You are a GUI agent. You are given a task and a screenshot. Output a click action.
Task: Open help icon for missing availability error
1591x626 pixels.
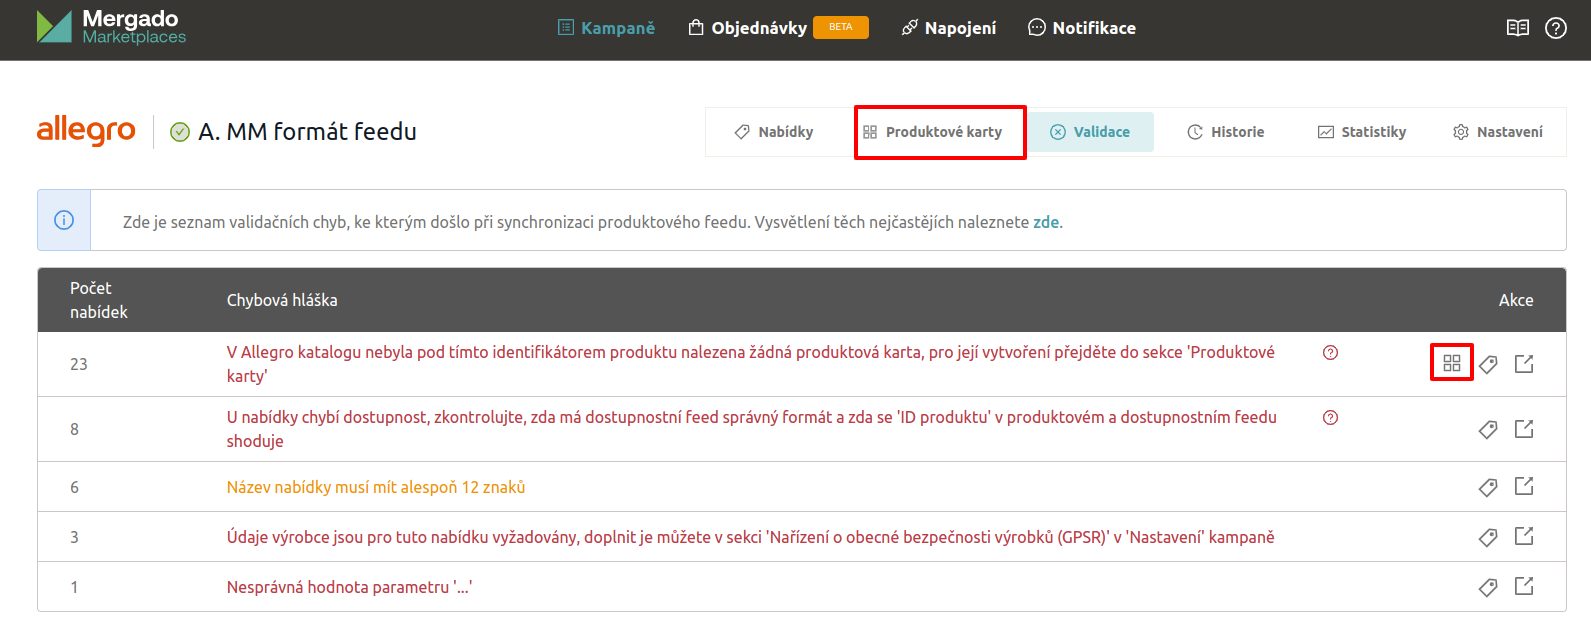pos(1330,418)
